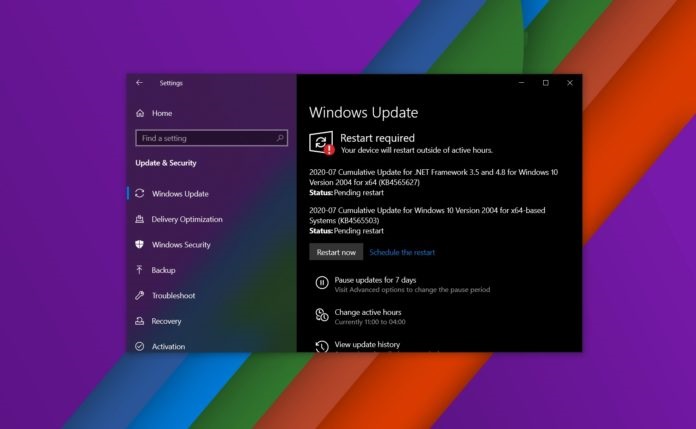Click the back arrow in Settings
Viewport: 696px width, 429px height.
point(139,83)
